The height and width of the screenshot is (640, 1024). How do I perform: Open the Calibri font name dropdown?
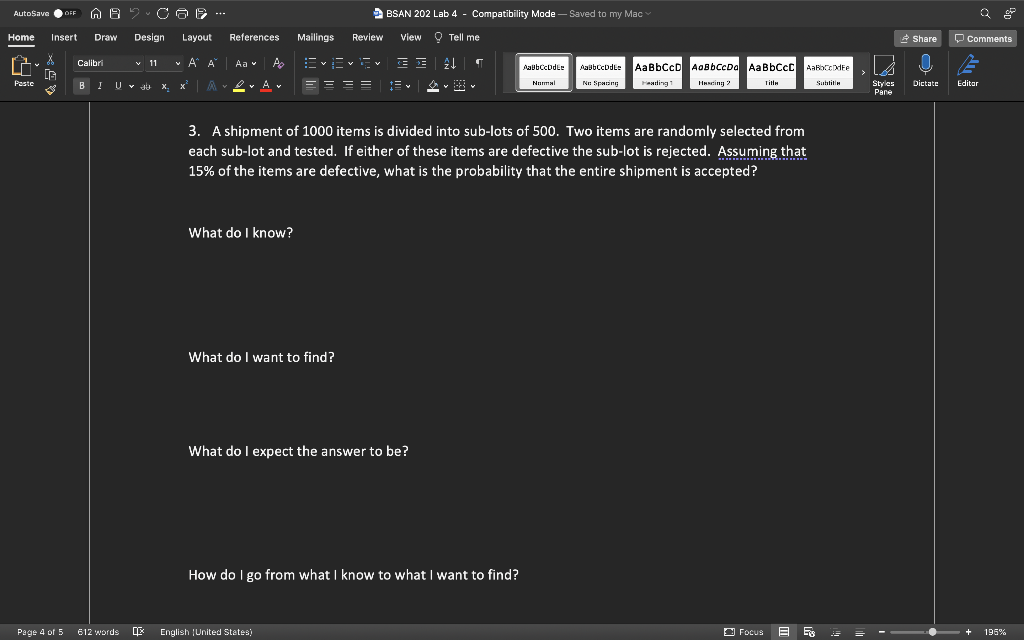[108, 63]
